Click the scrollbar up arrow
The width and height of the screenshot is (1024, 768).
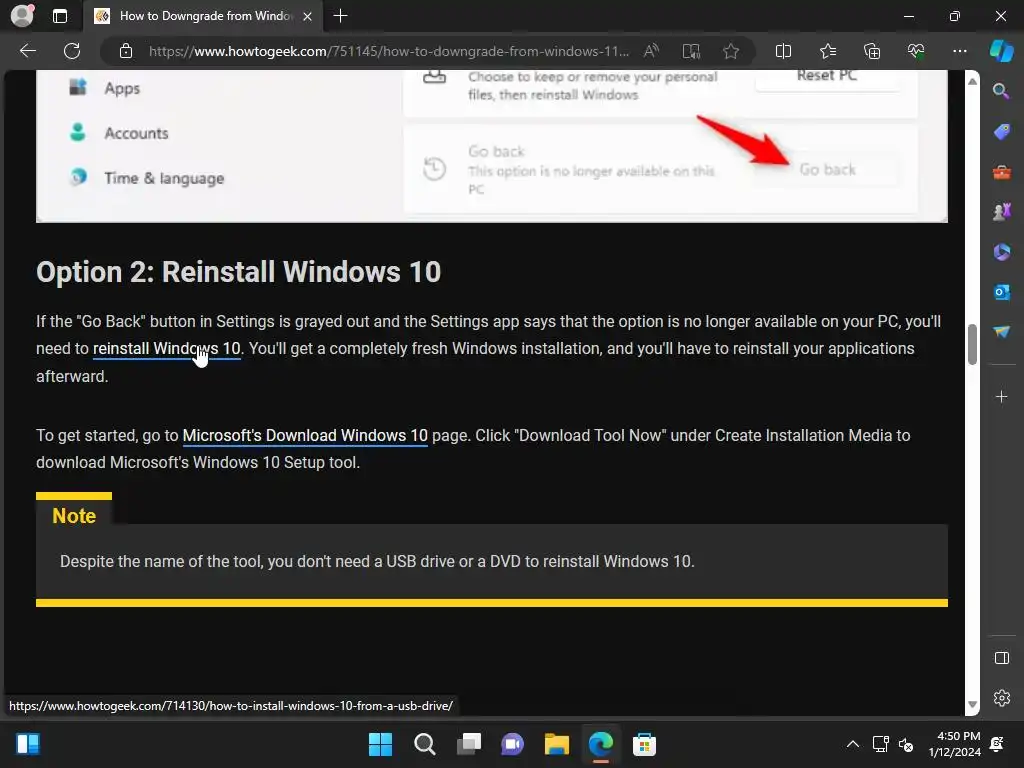[x=972, y=81]
